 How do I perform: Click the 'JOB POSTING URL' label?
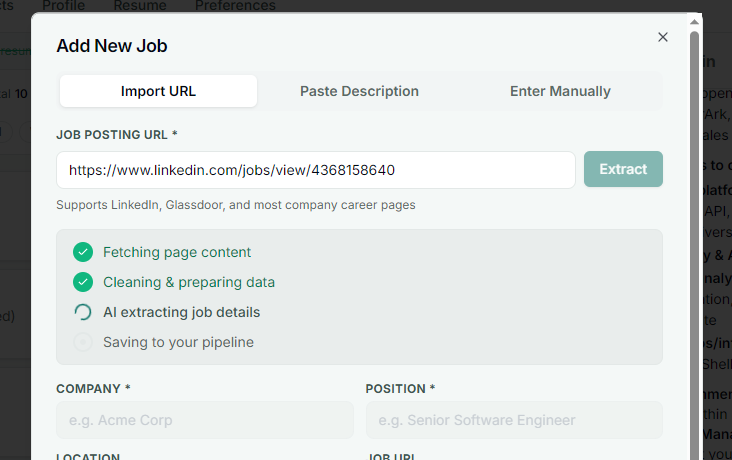point(117,134)
